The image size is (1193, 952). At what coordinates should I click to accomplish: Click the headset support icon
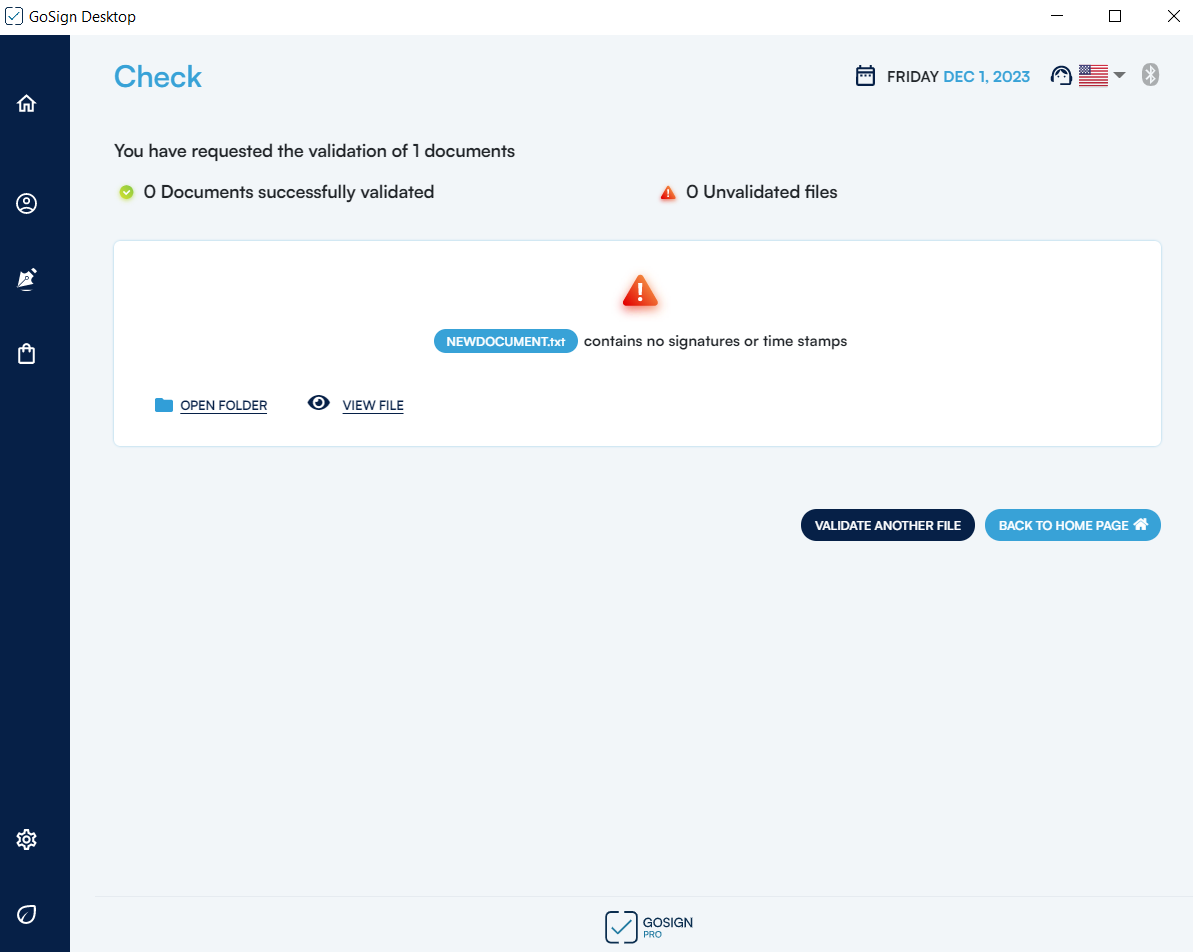pos(1061,76)
